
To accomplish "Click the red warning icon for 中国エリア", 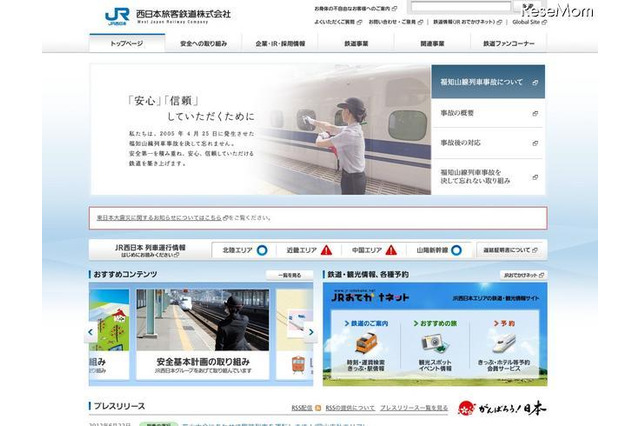I will 391,250.
